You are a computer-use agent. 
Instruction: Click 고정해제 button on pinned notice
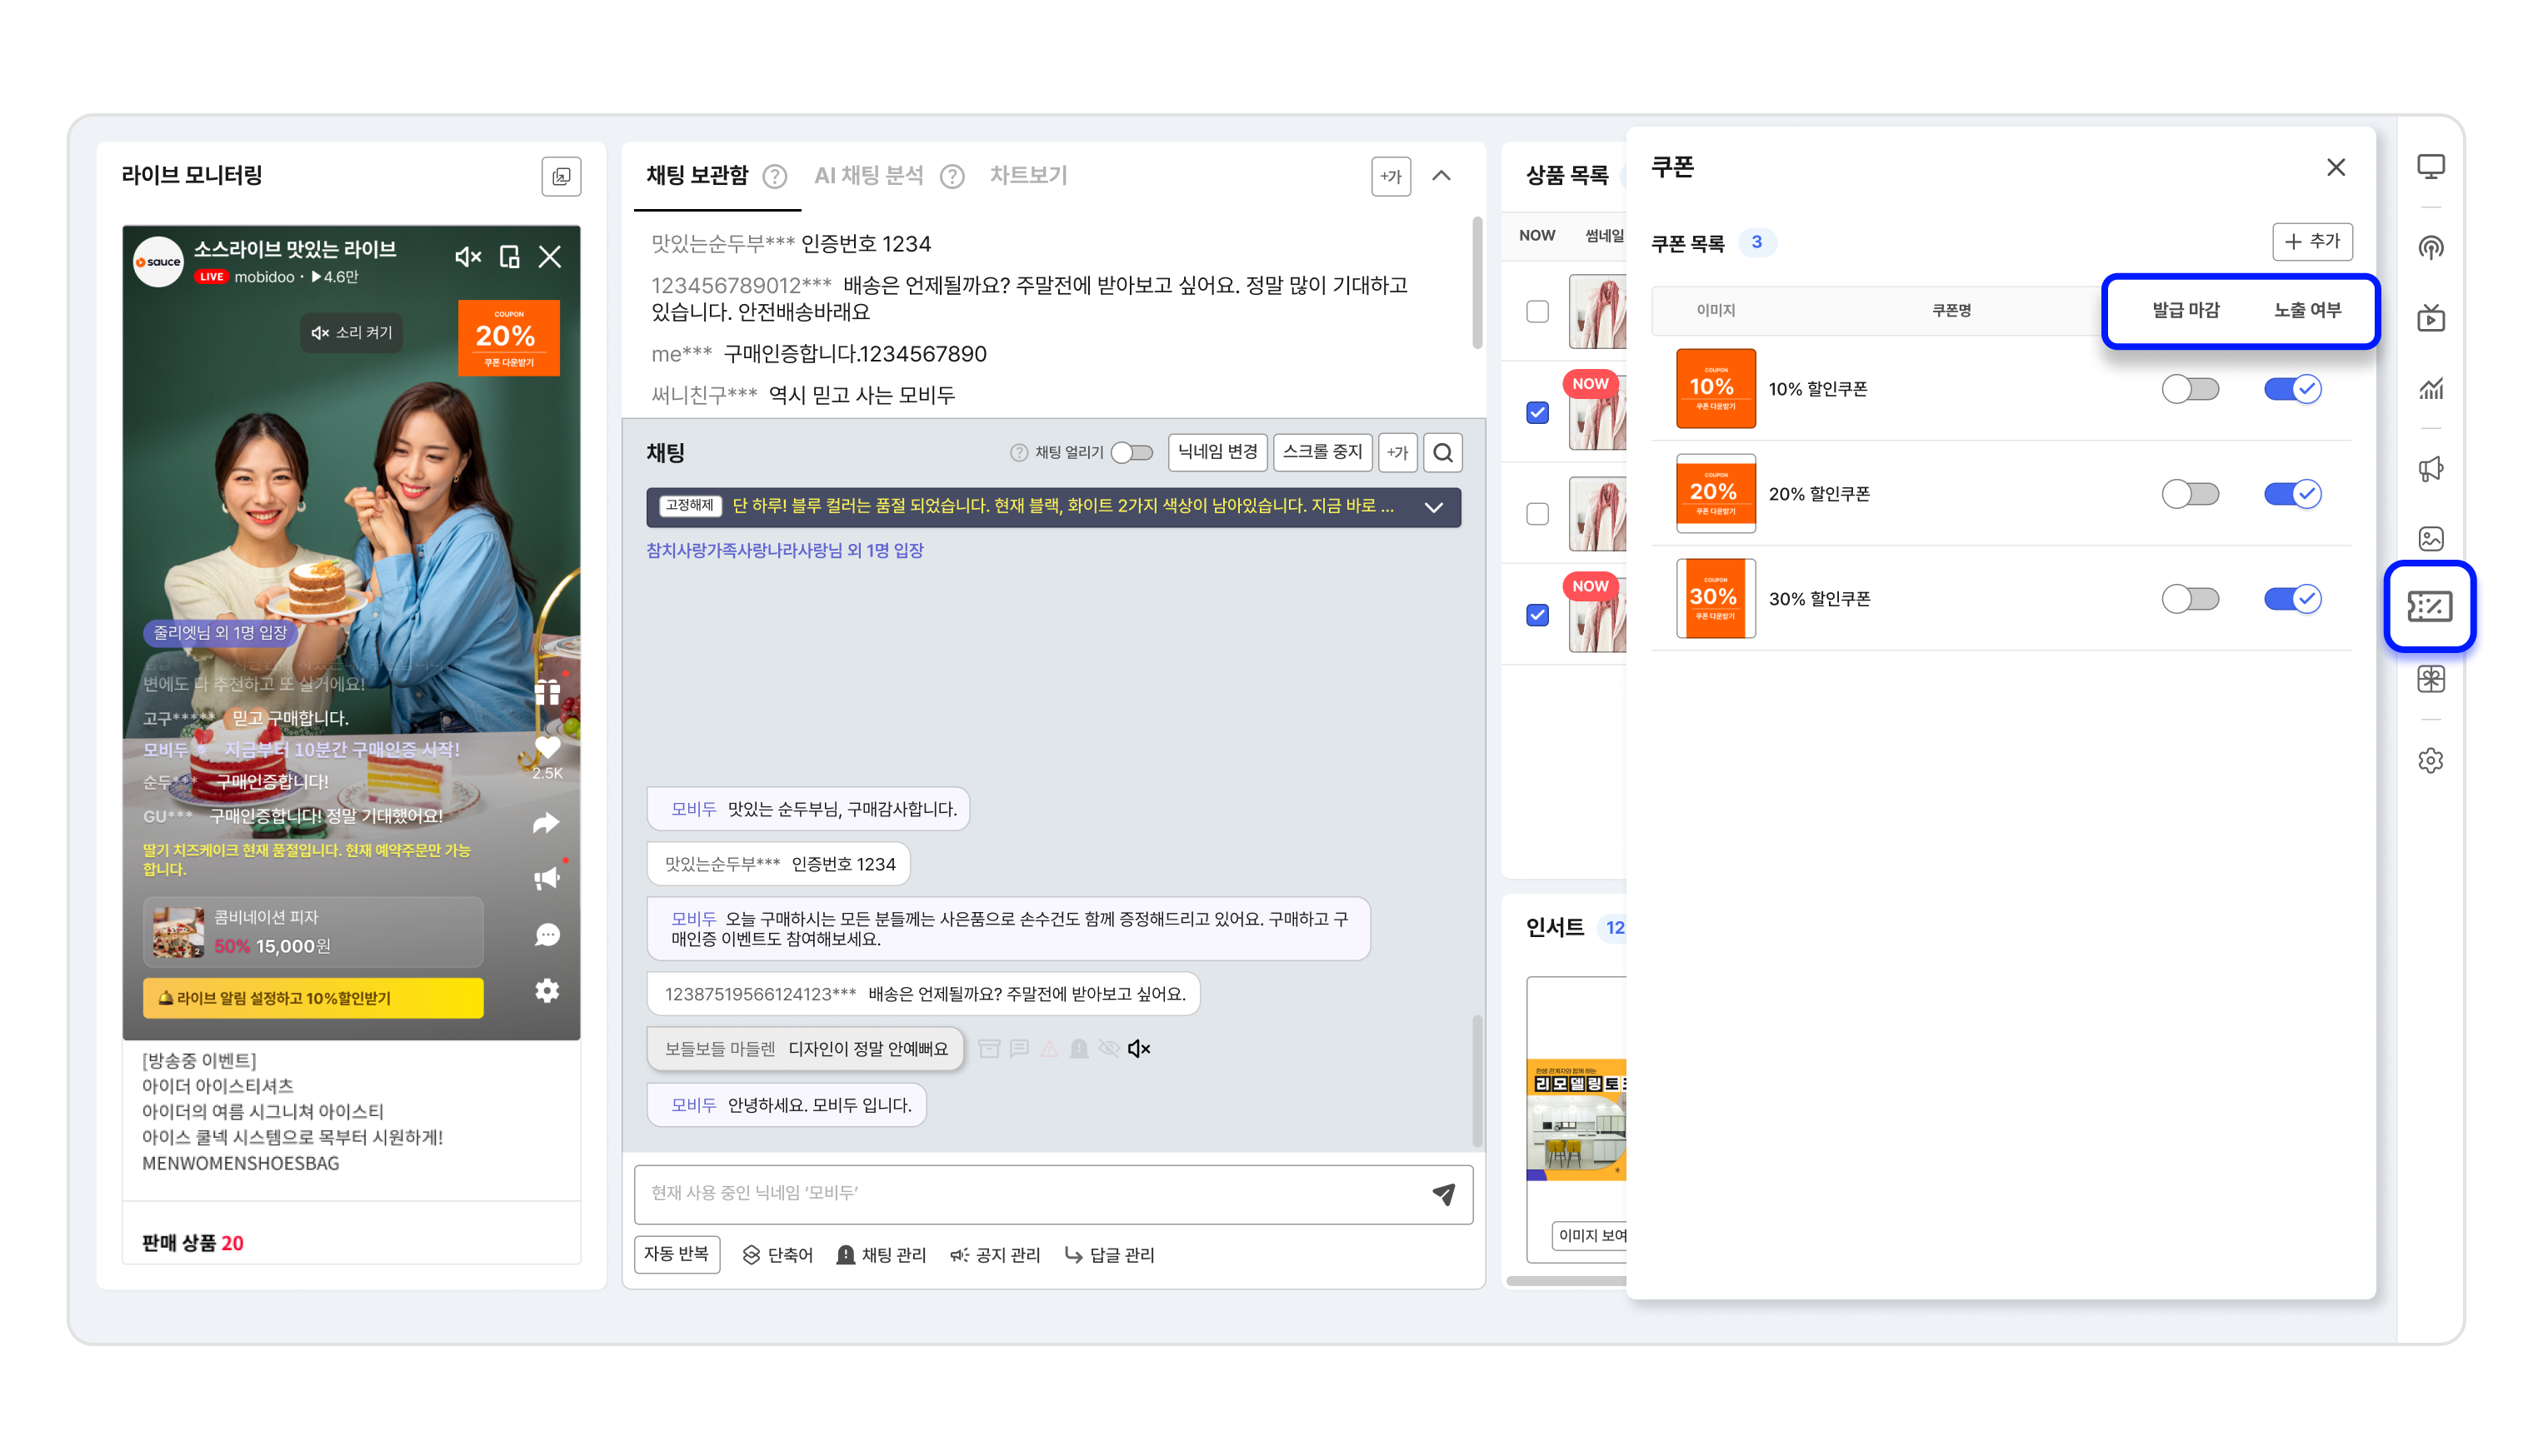[x=690, y=506]
